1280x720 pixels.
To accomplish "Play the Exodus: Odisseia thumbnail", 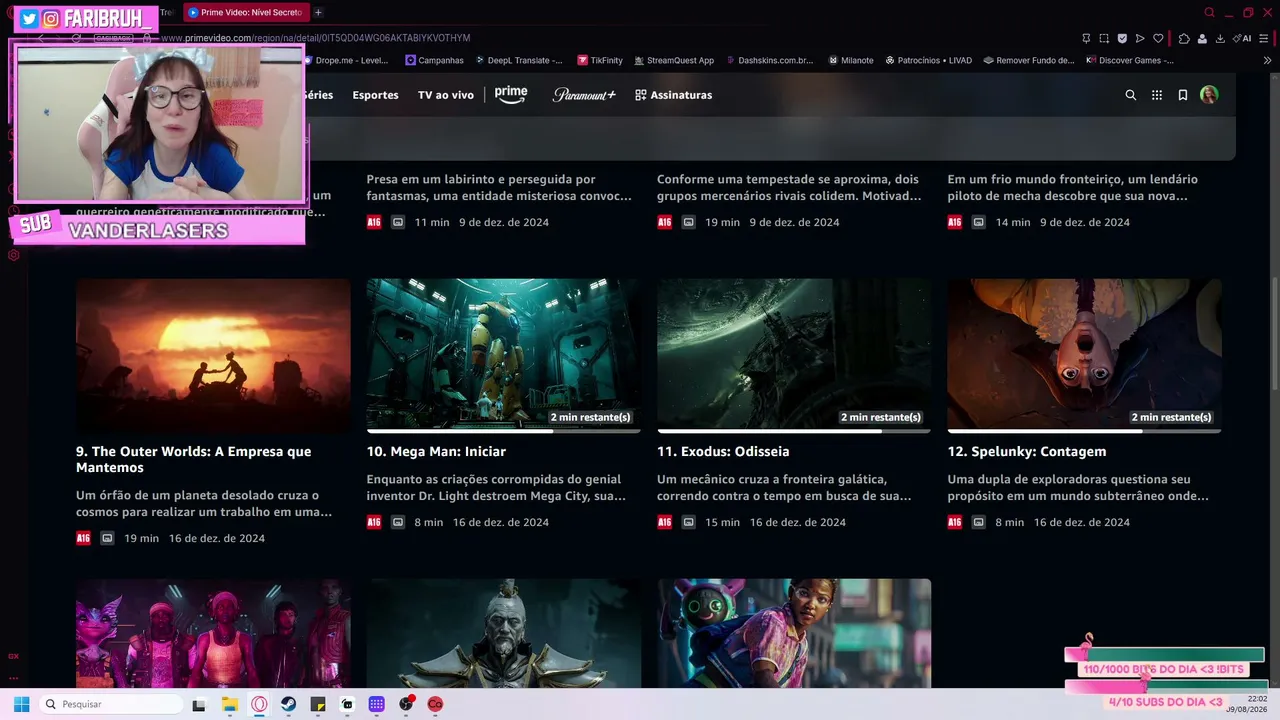I will [794, 355].
